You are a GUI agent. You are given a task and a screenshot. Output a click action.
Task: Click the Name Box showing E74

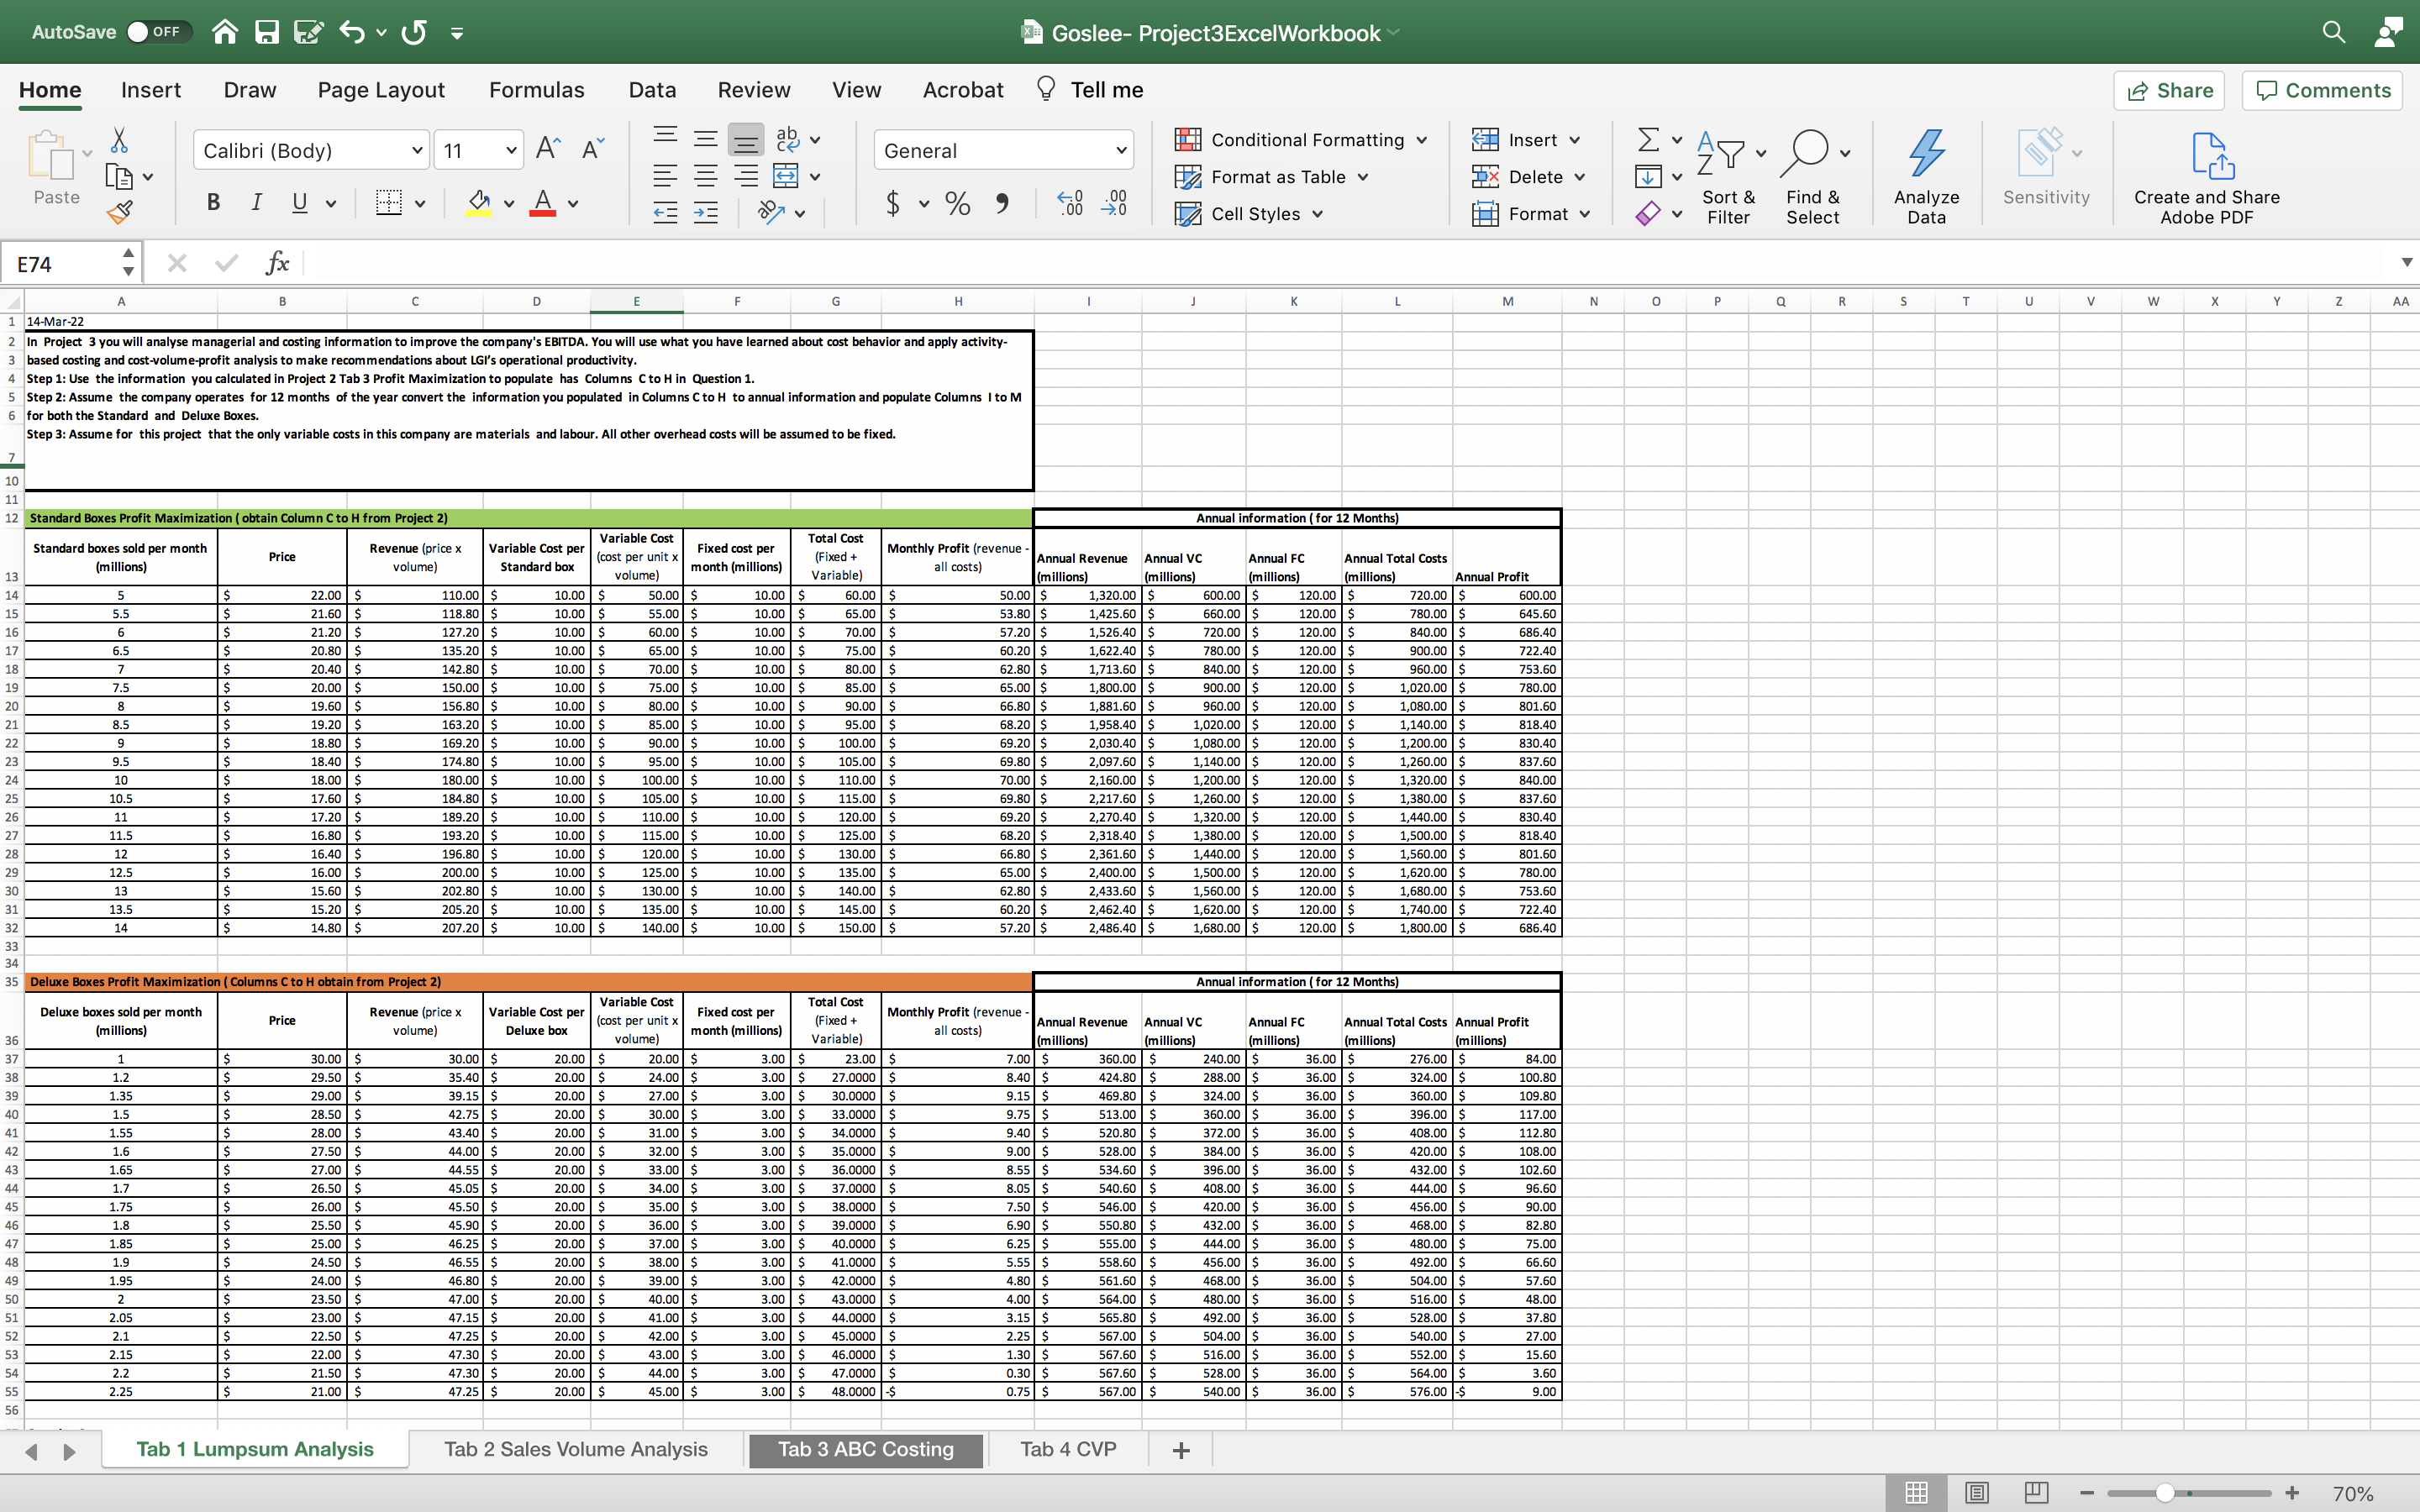(60, 262)
